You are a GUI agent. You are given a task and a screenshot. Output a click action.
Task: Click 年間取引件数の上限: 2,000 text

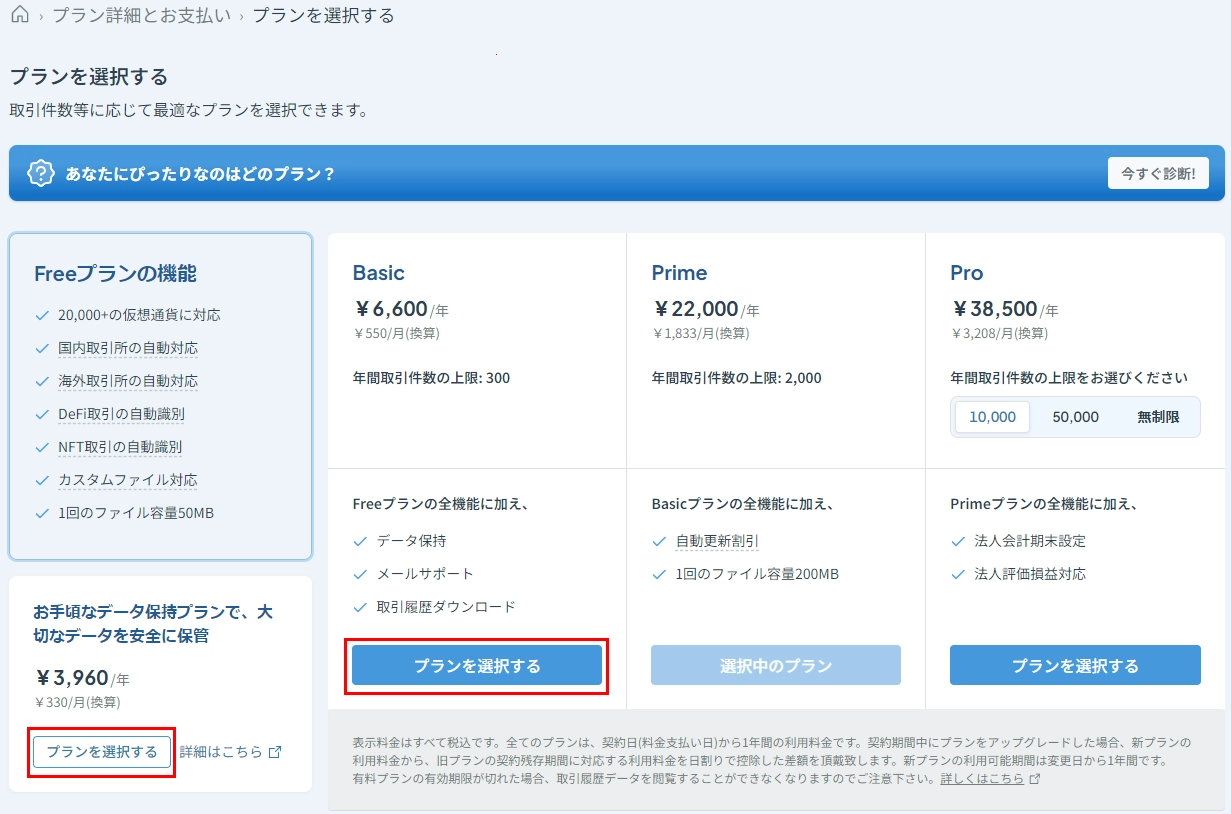click(x=736, y=378)
